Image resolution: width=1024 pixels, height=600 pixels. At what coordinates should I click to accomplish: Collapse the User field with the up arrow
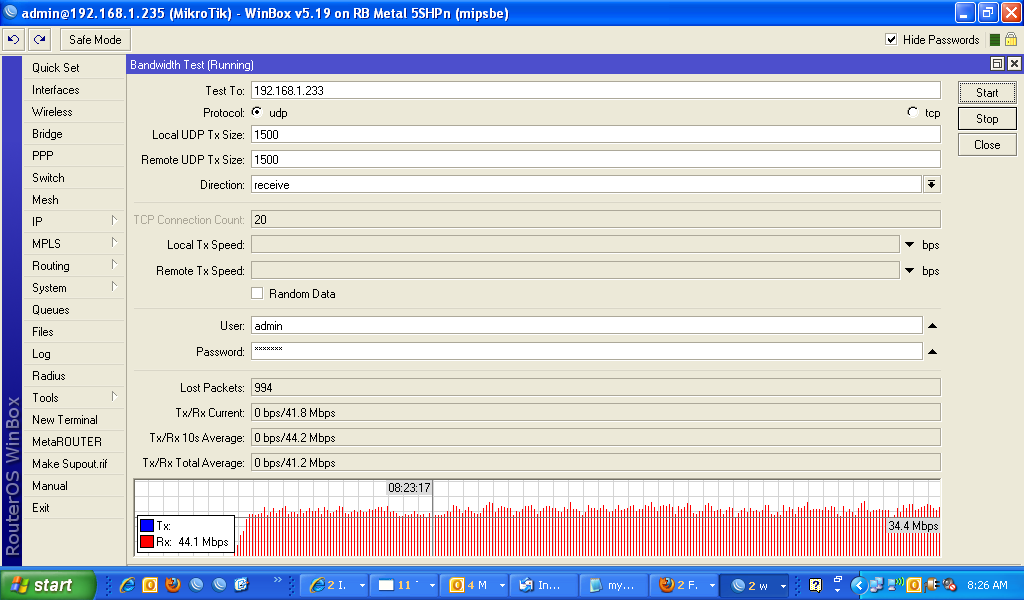[x=933, y=325]
